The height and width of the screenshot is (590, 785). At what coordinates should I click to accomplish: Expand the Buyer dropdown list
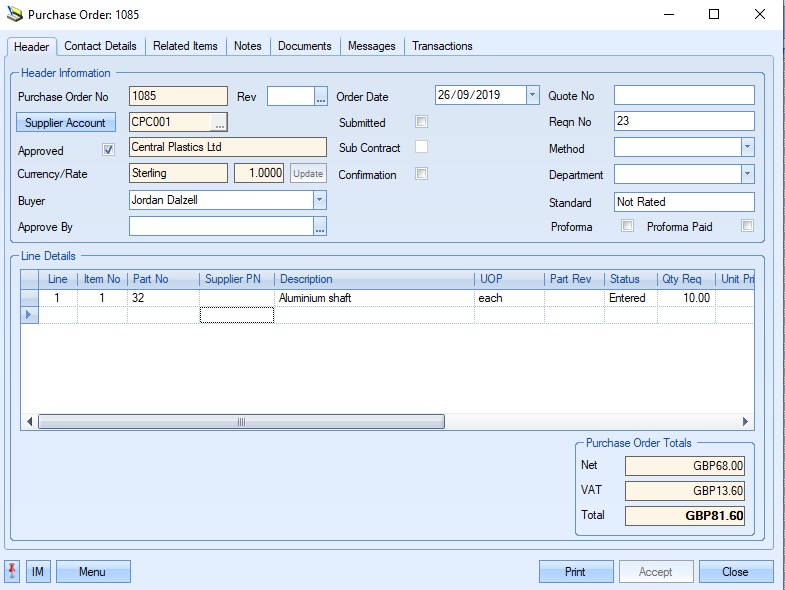(x=320, y=200)
